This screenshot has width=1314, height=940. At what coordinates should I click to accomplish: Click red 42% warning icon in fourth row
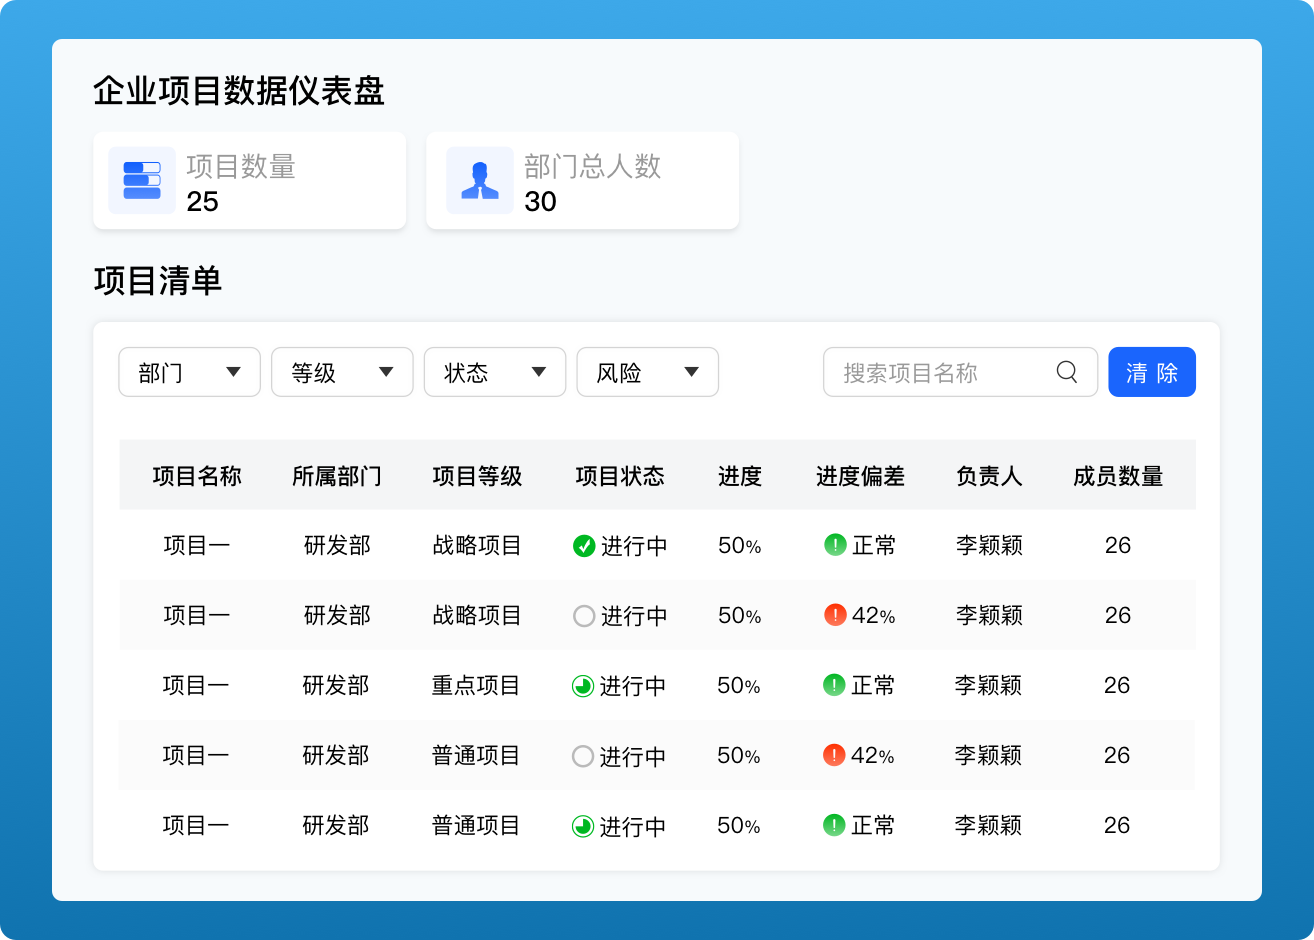(x=834, y=755)
